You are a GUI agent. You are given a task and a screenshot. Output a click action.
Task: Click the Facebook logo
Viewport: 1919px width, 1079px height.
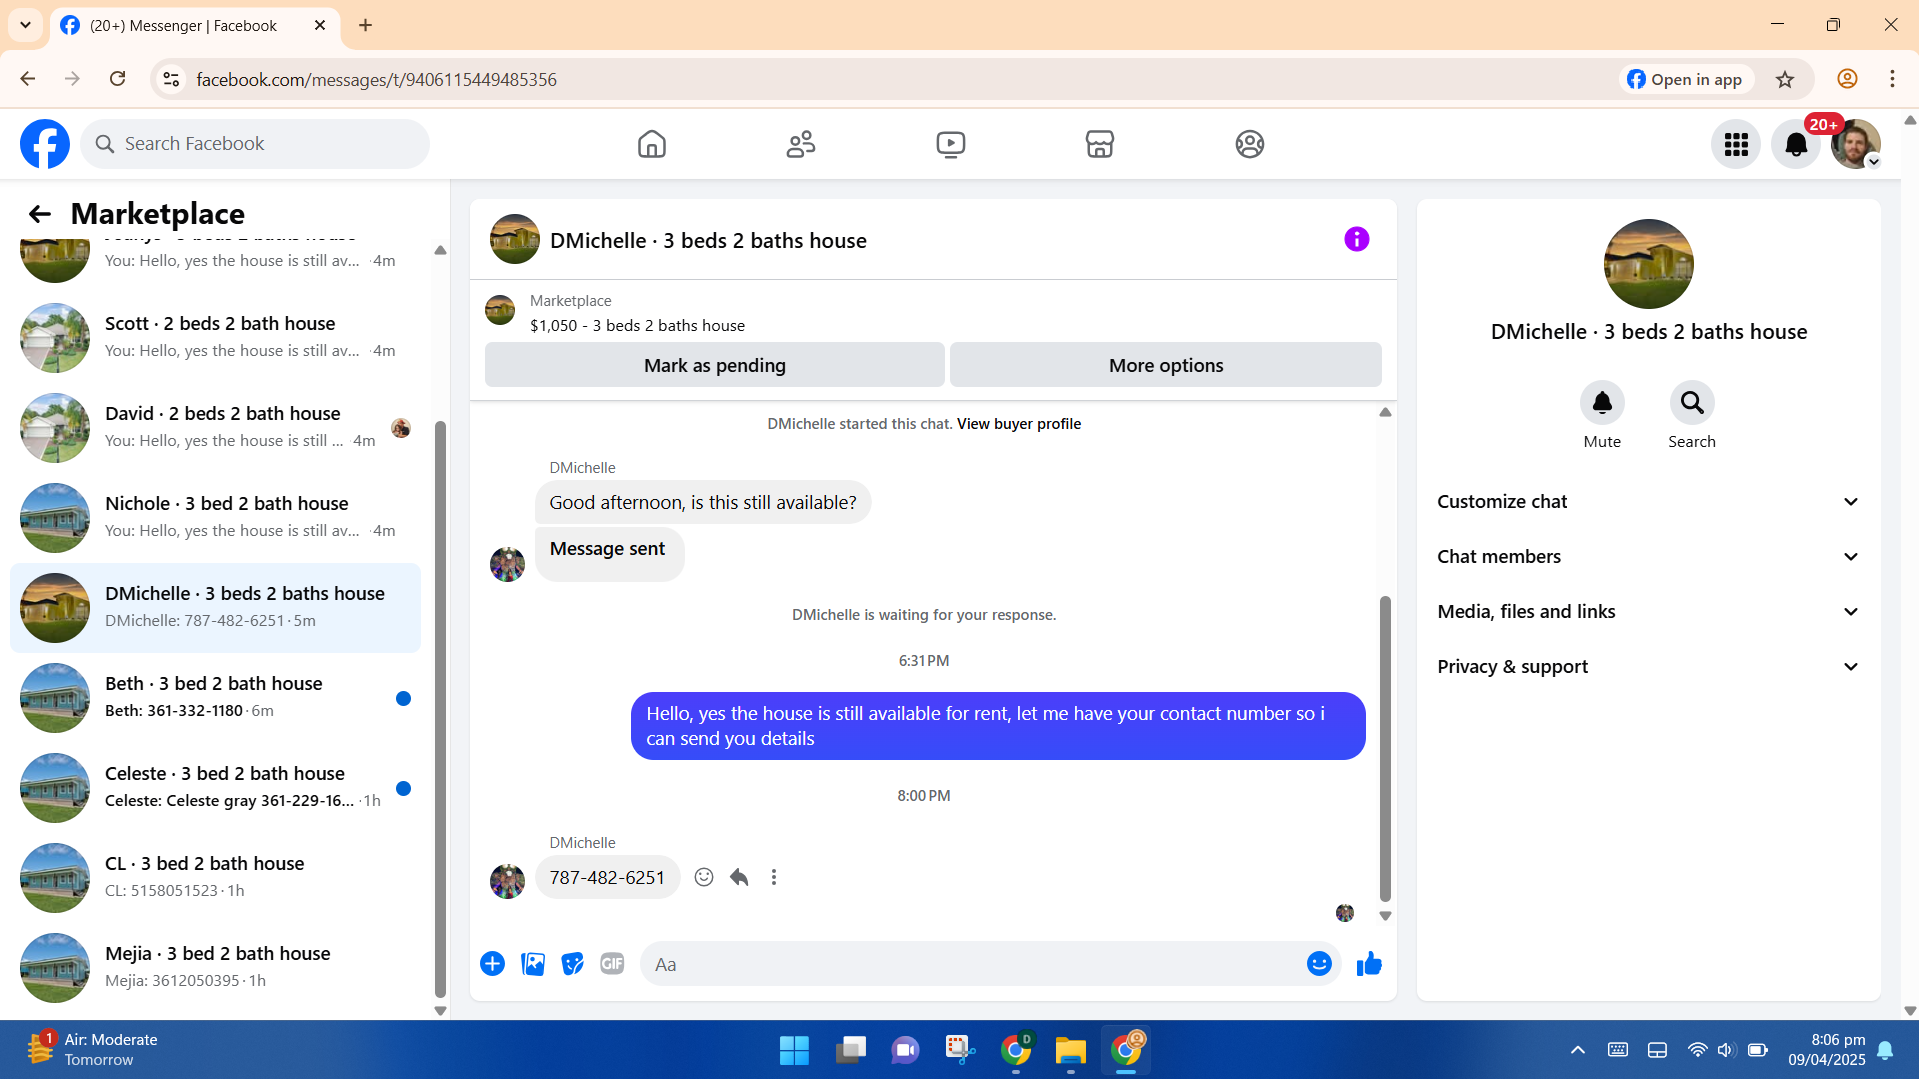click(45, 144)
